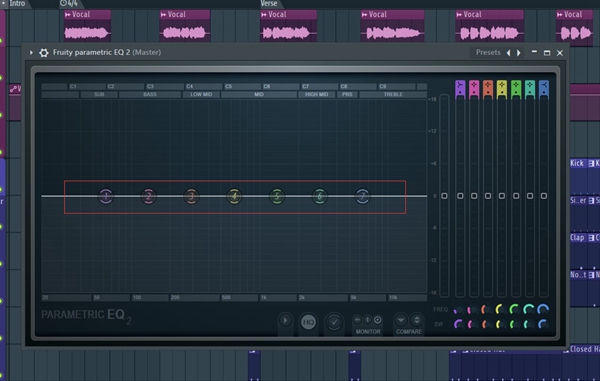Open the COMPARE down-arrow store button
The width and height of the screenshot is (600, 381).
coord(401,320)
